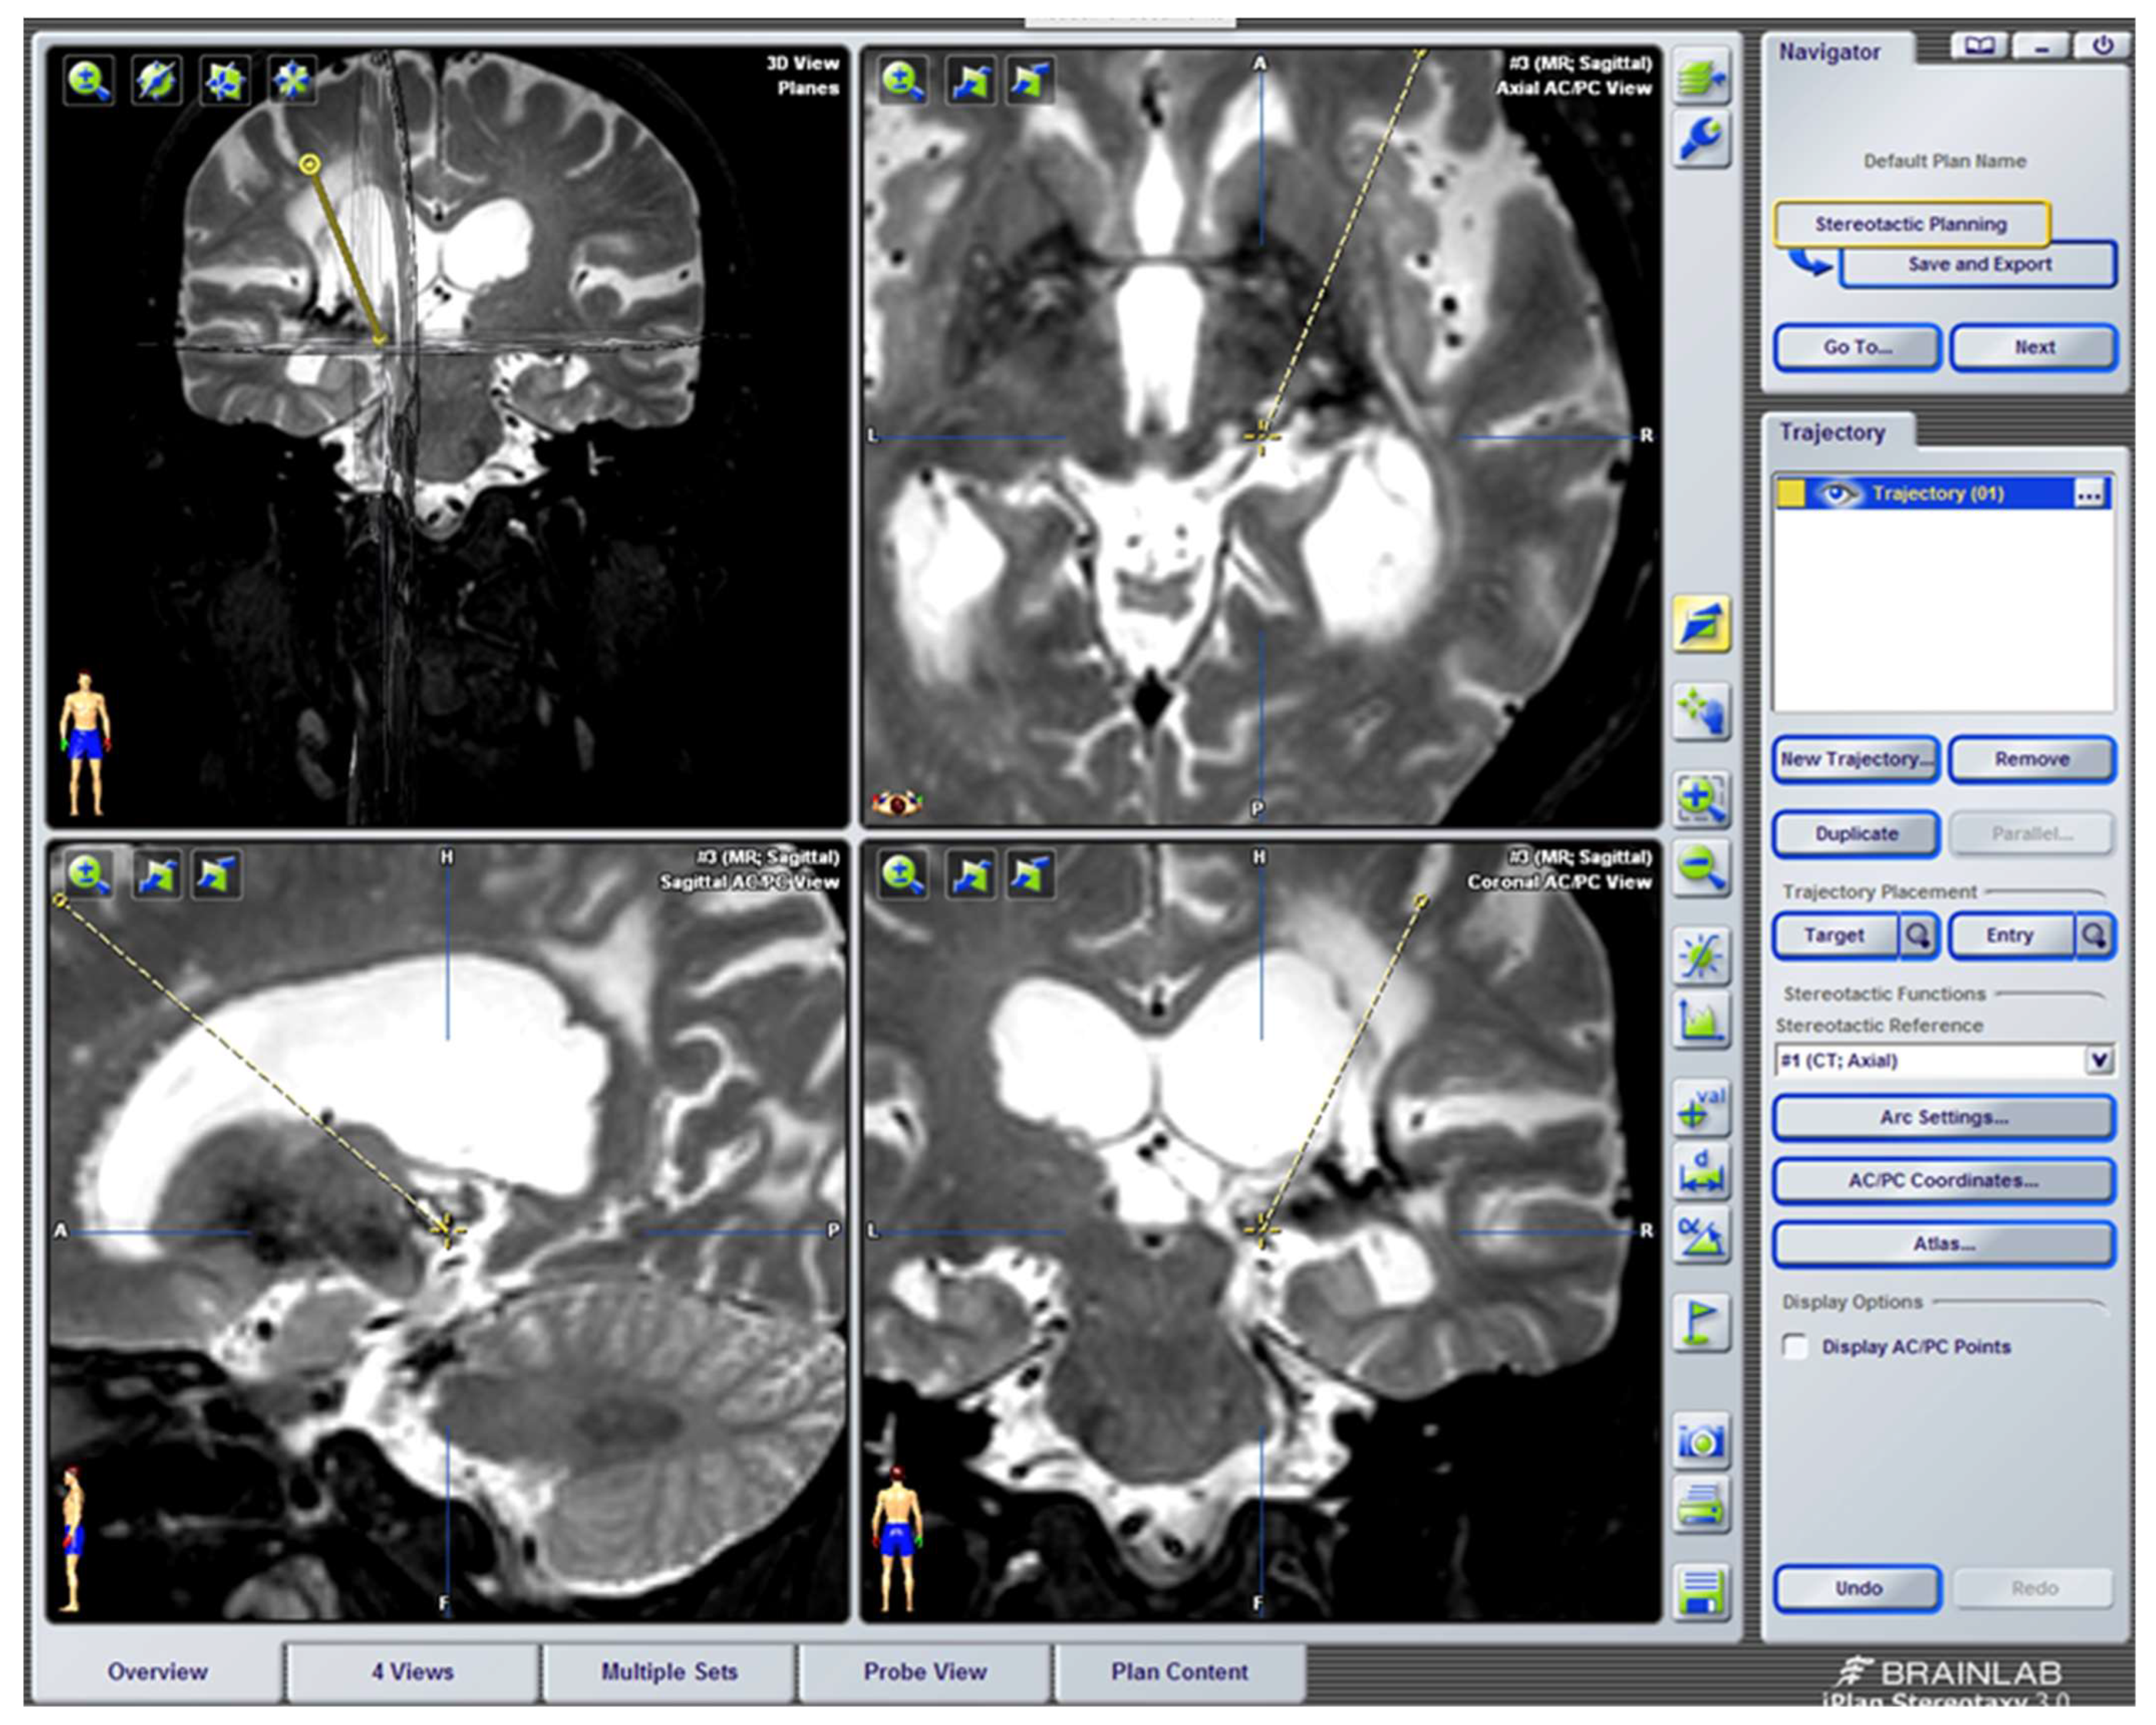The height and width of the screenshot is (1725, 2156).
Task: Switch to the Plan Content tab
Action: pyautogui.click(x=1179, y=1671)
